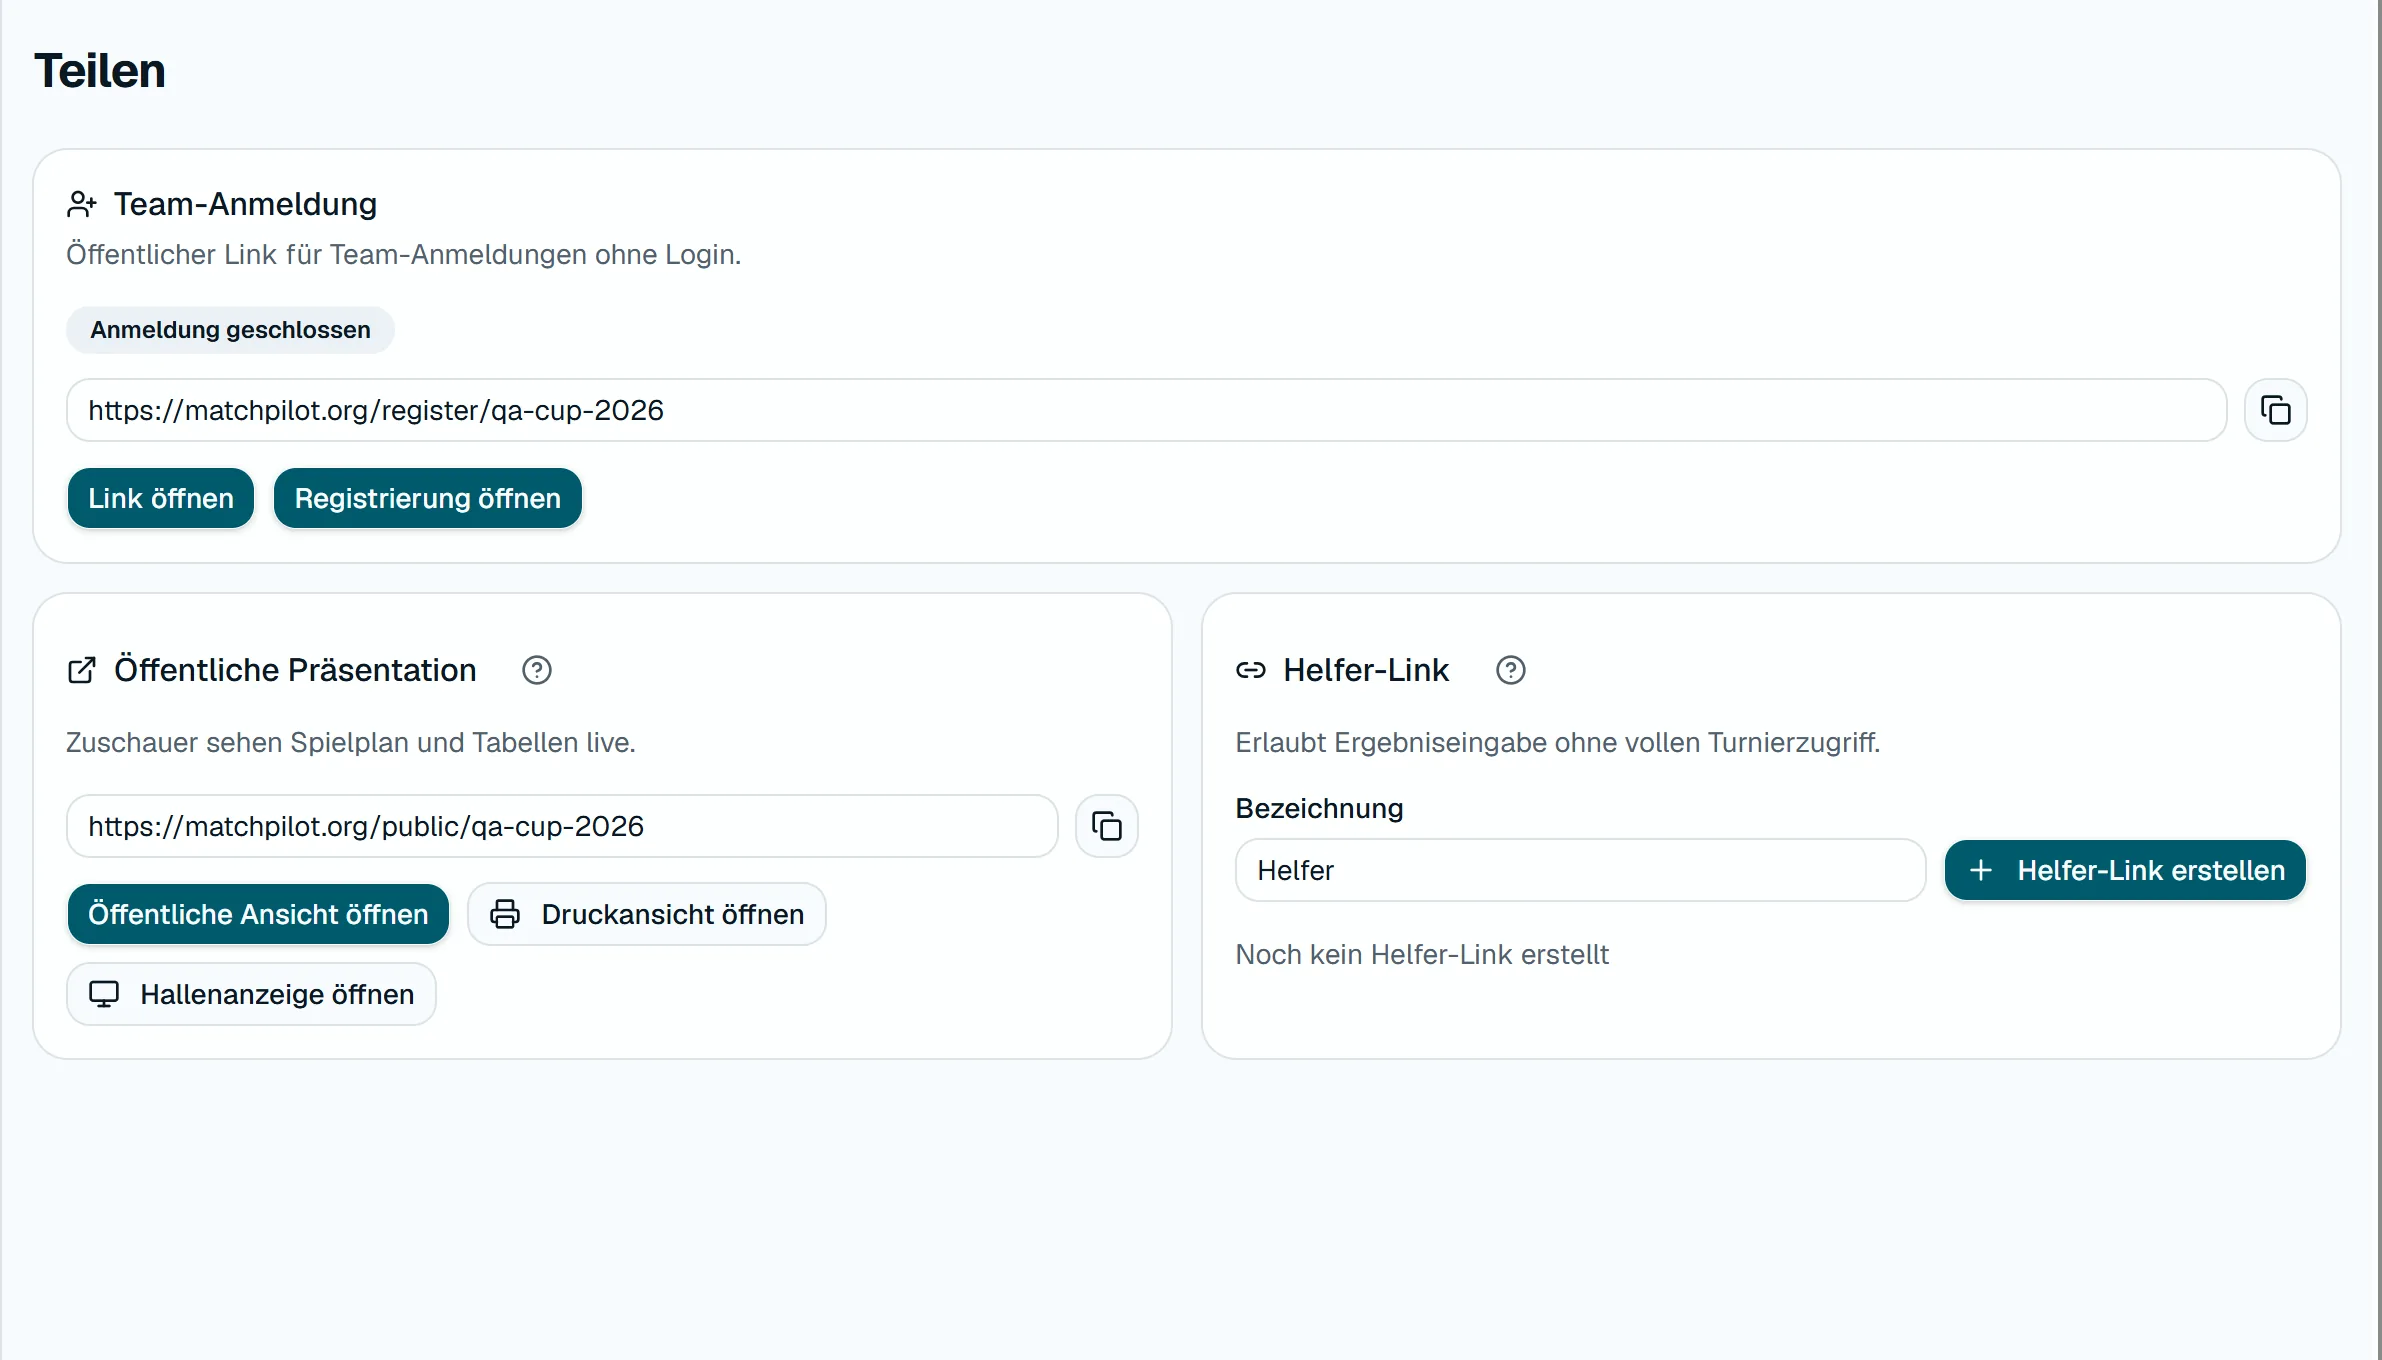Click the external-link icon beside Öffentliche Präsentation

82,670
